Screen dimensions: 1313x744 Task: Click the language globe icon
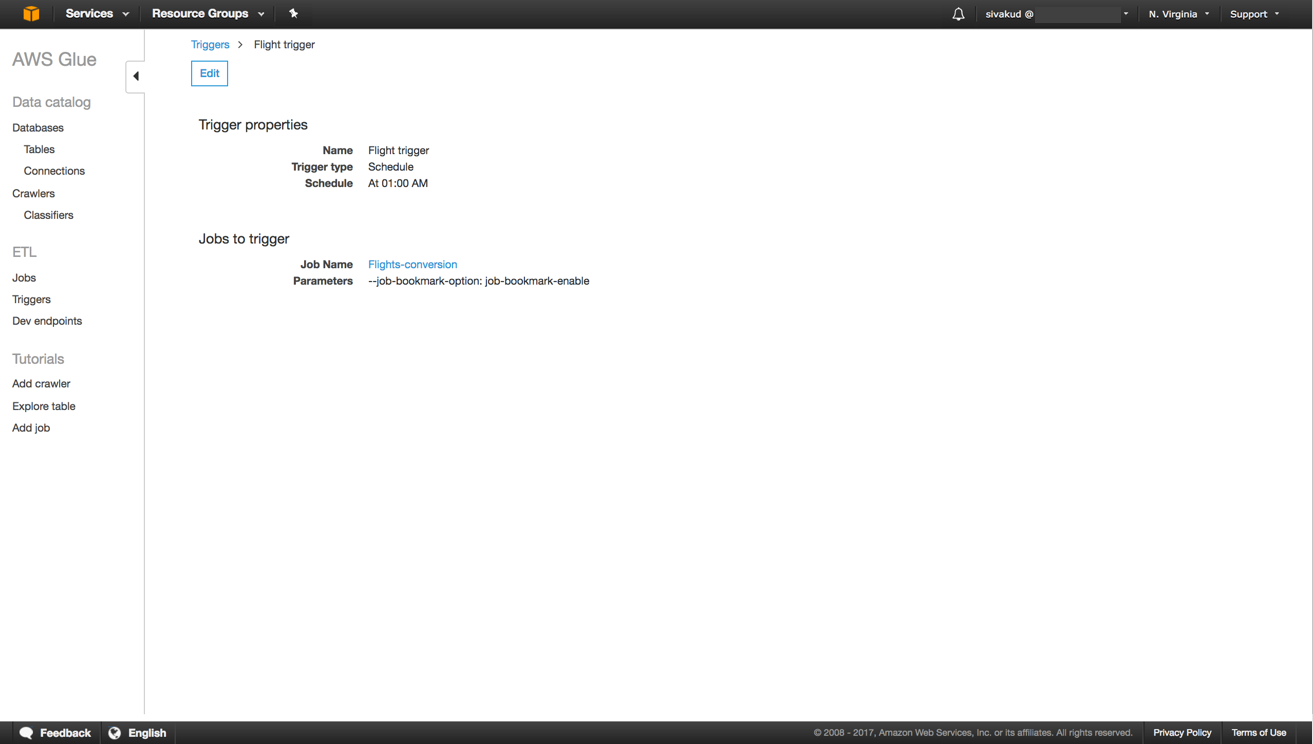click(115, 733)
